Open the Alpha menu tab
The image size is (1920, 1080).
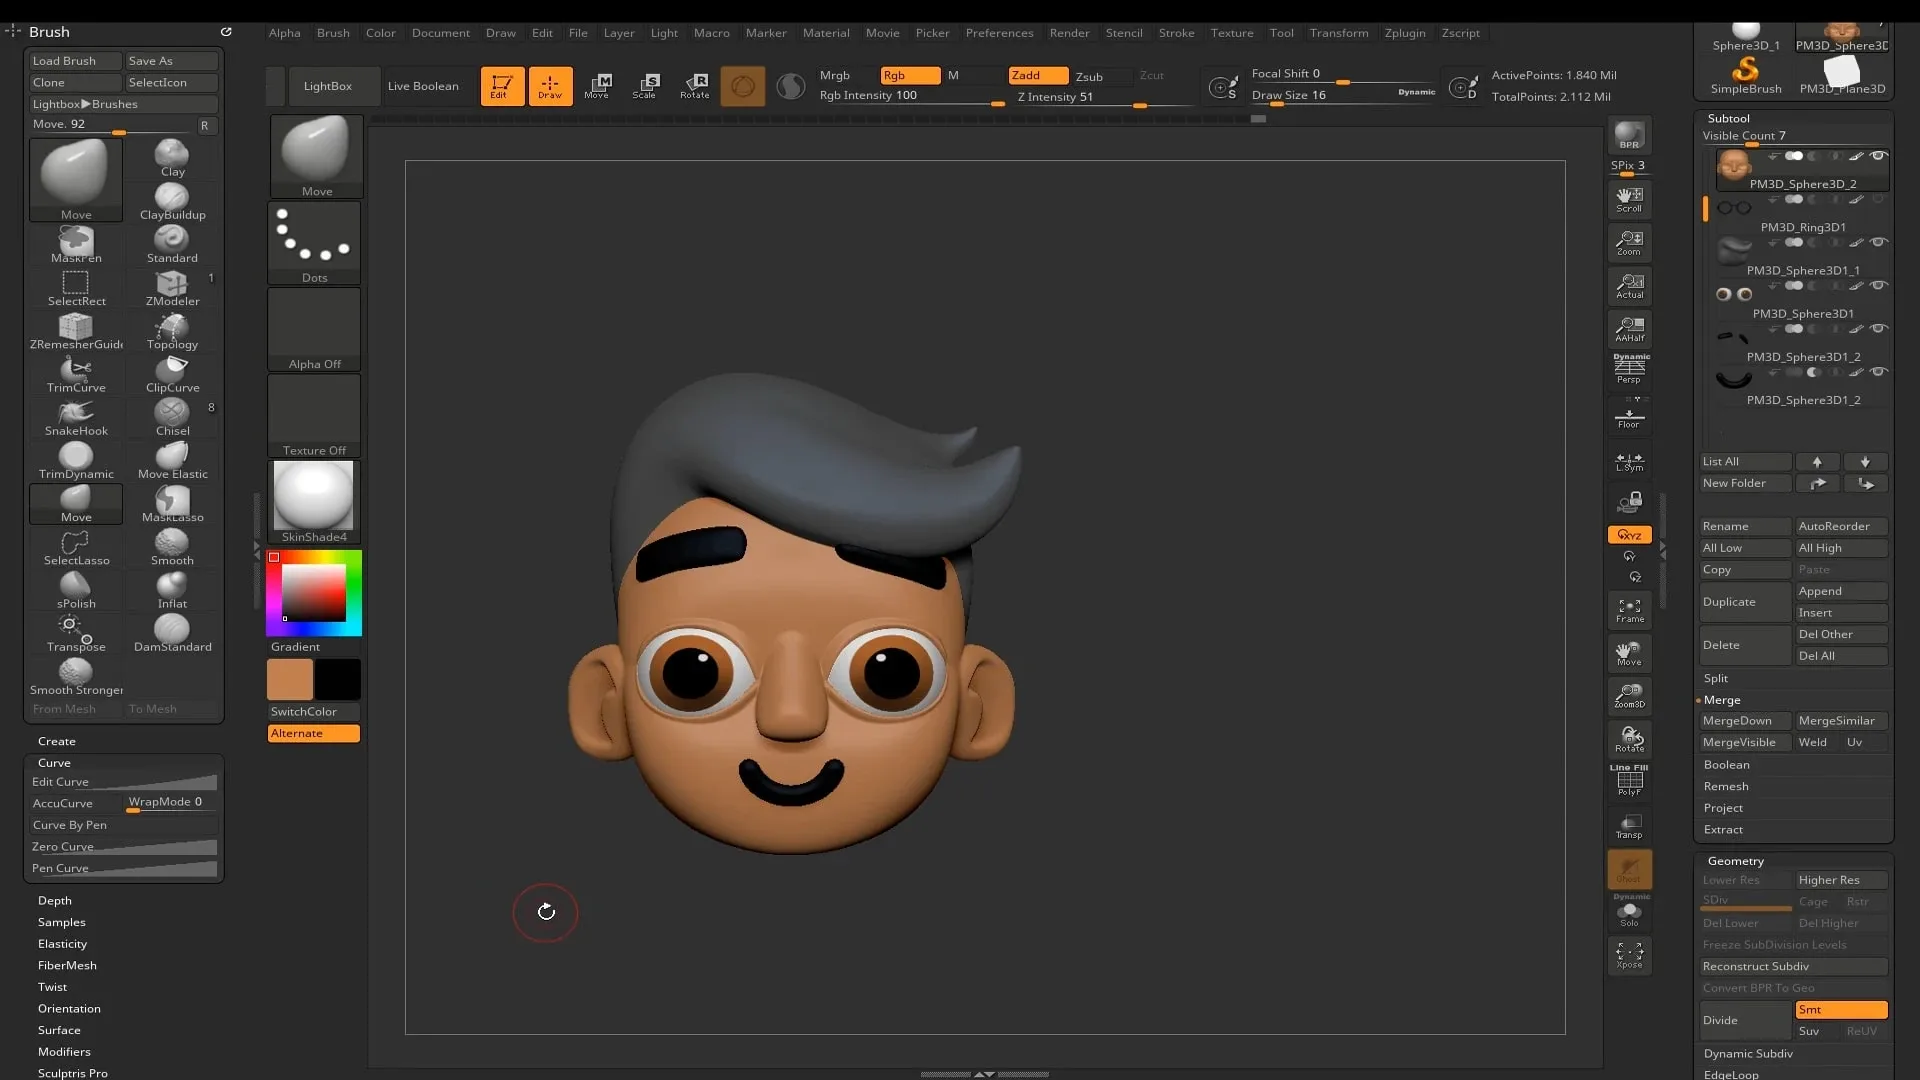click(281, 32)
